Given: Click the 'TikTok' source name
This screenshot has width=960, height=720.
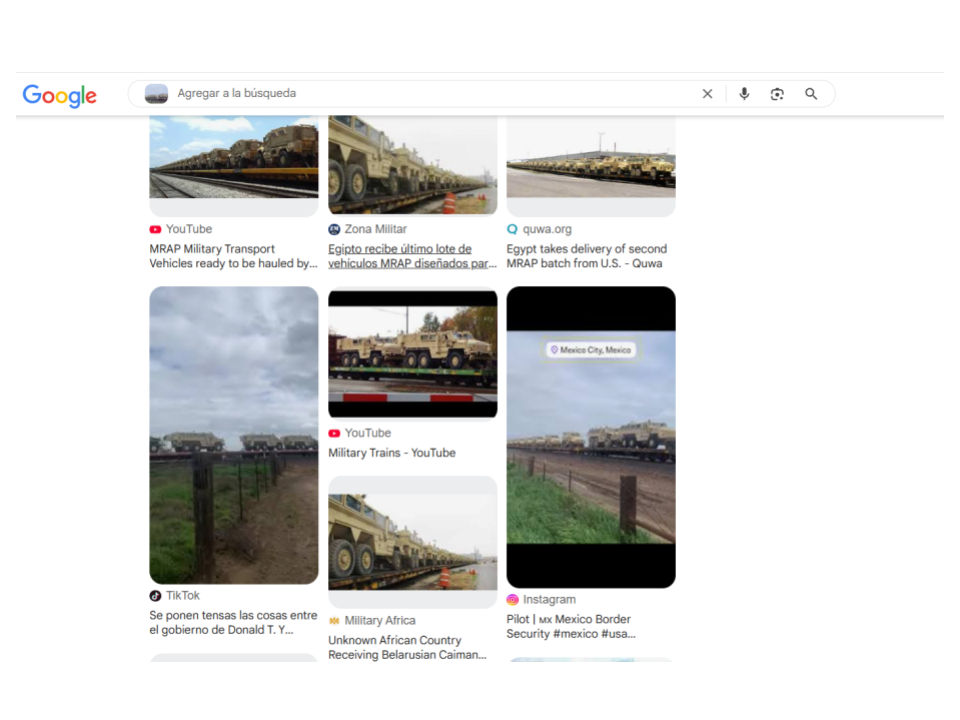Looking at the screenshot, I should (x=182, y=596).
